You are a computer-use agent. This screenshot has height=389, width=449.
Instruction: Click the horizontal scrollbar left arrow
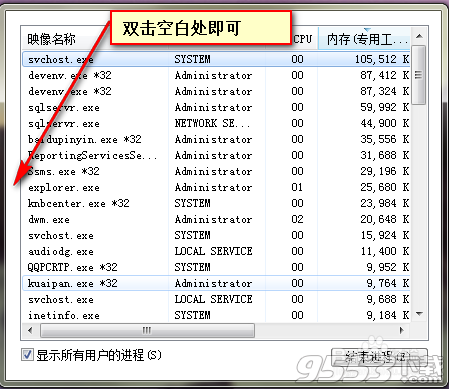(30, 330)
